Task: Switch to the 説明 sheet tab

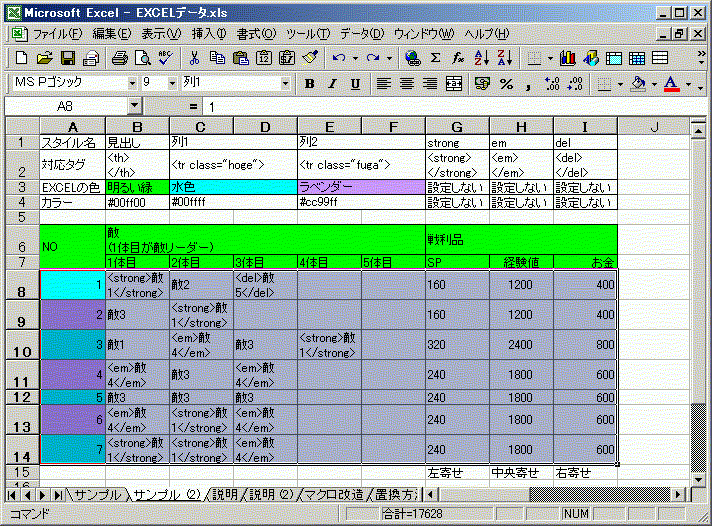Action: 224,495
